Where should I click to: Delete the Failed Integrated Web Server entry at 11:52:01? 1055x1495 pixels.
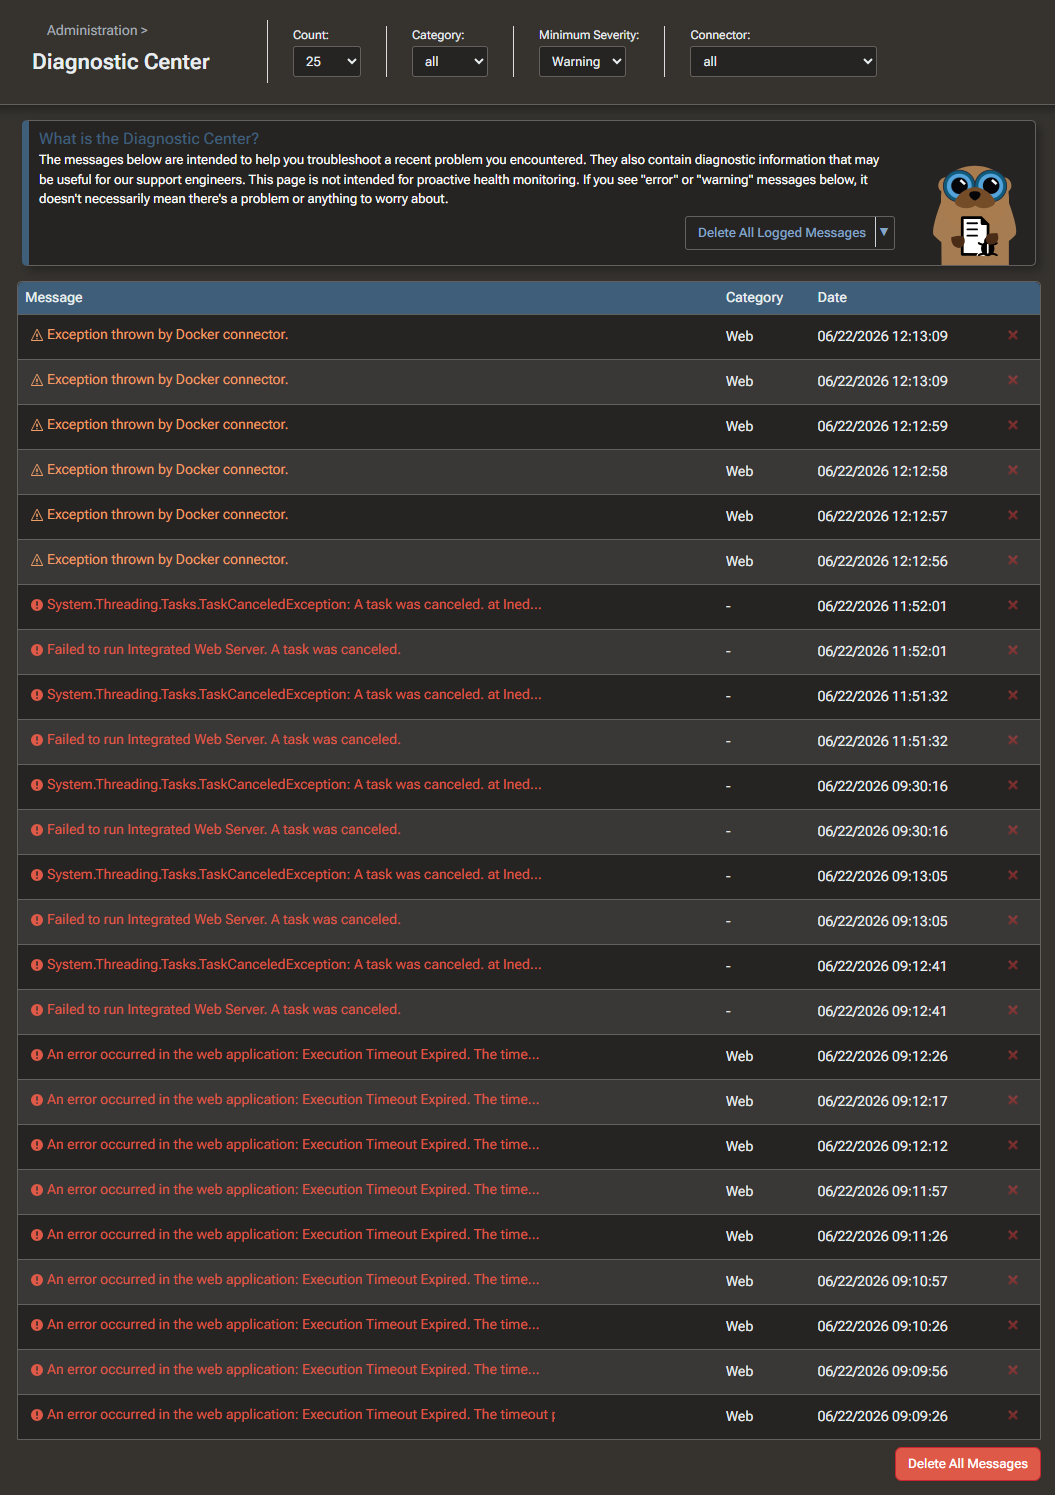pyautogui.click(x=1013, y=650)
